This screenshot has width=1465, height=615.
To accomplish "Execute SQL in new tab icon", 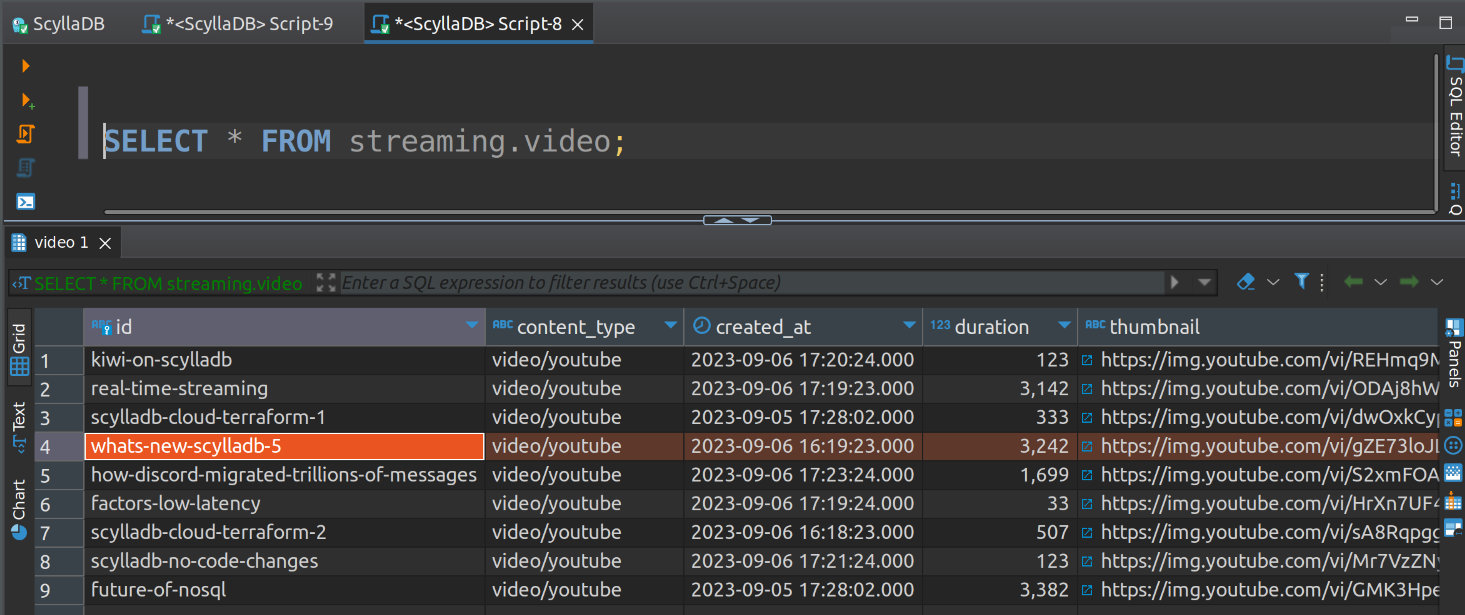I will tap(27, 100).
